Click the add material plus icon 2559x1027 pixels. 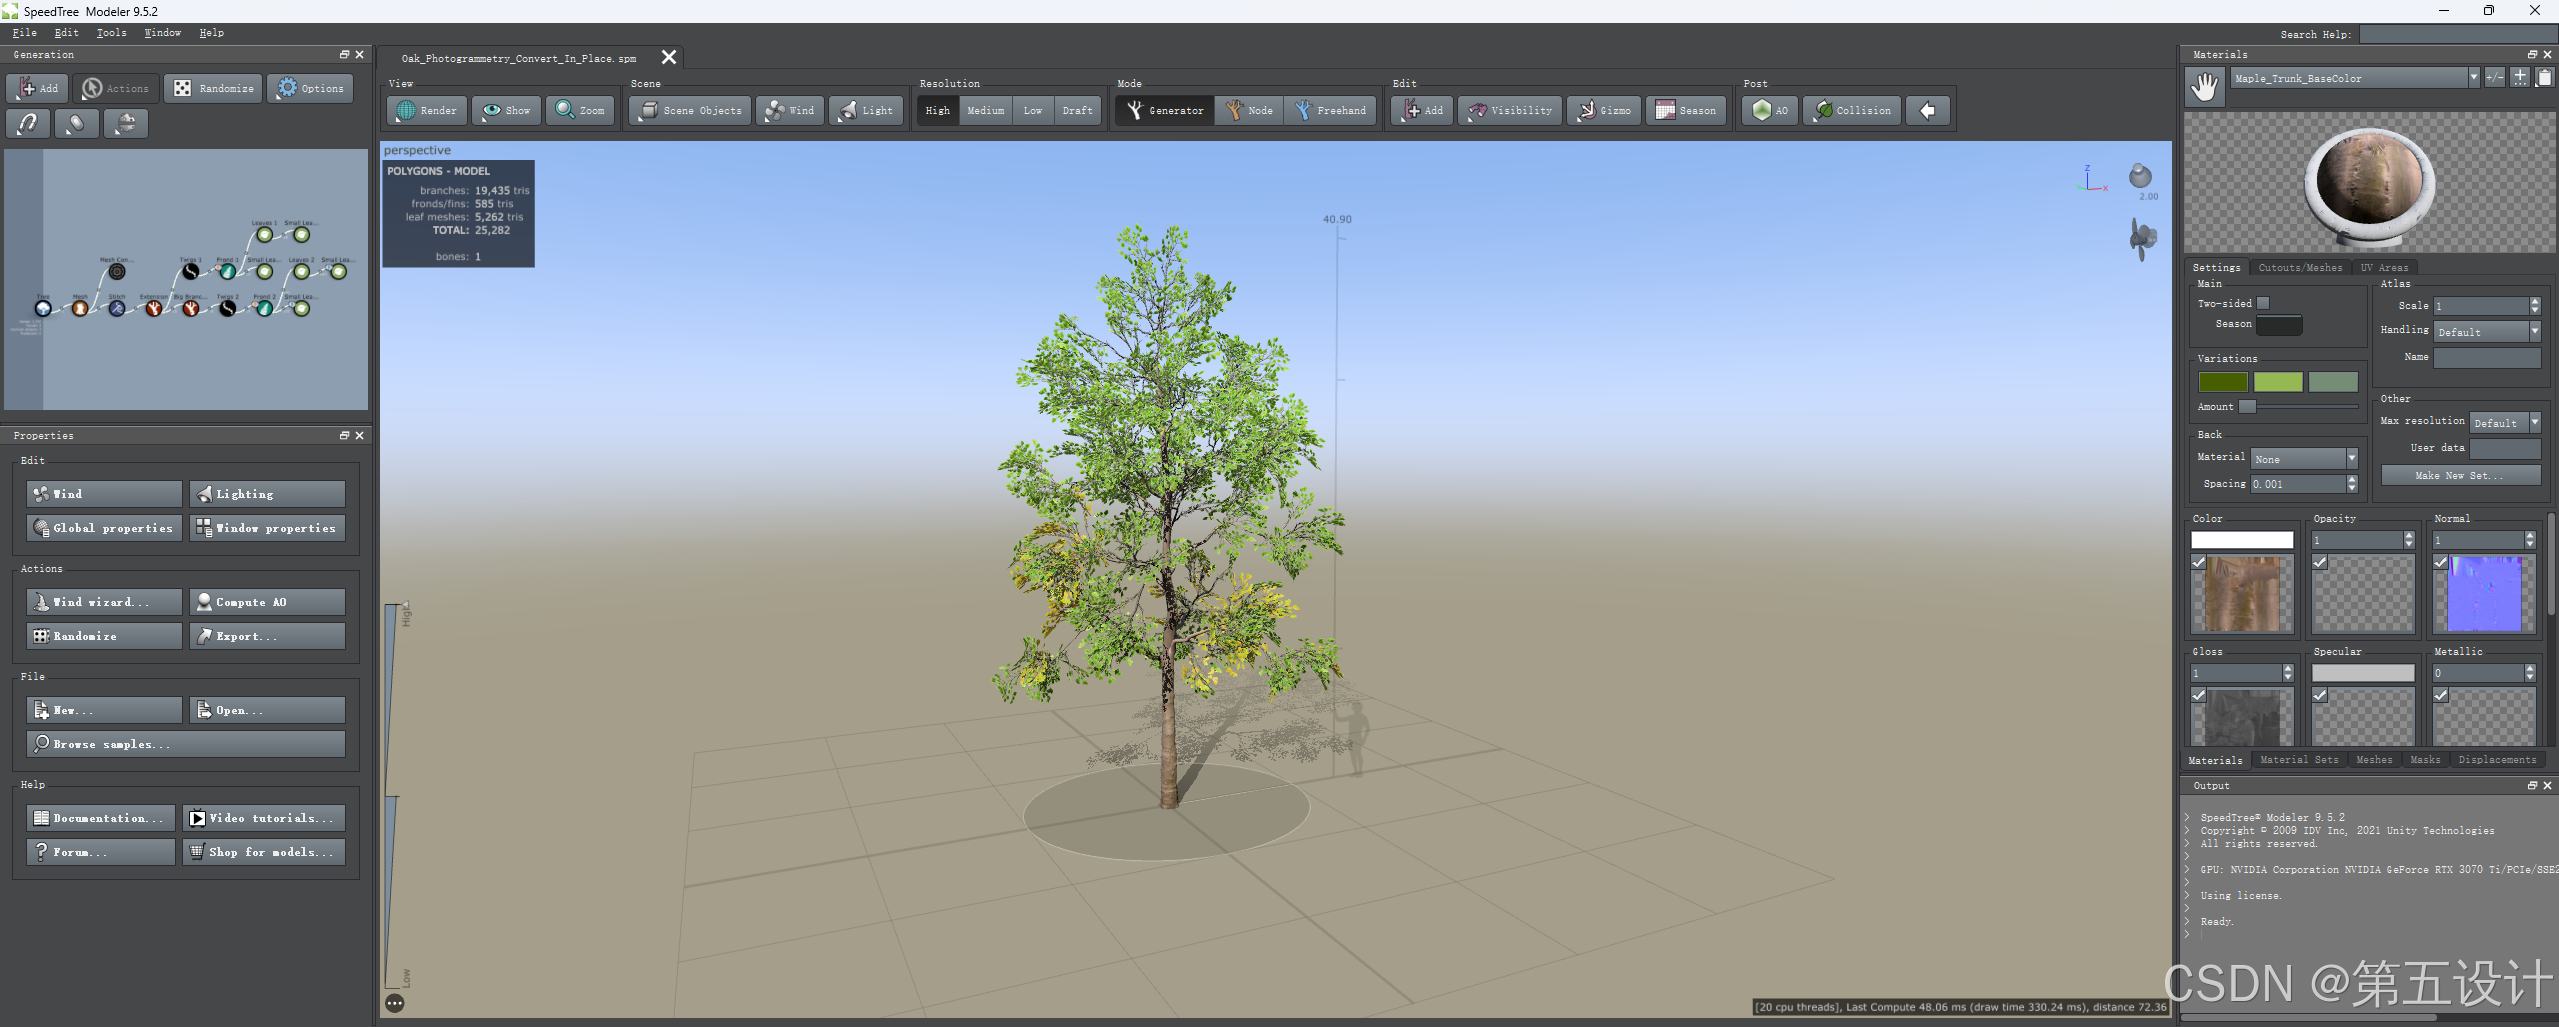(x=2520, y=77)
